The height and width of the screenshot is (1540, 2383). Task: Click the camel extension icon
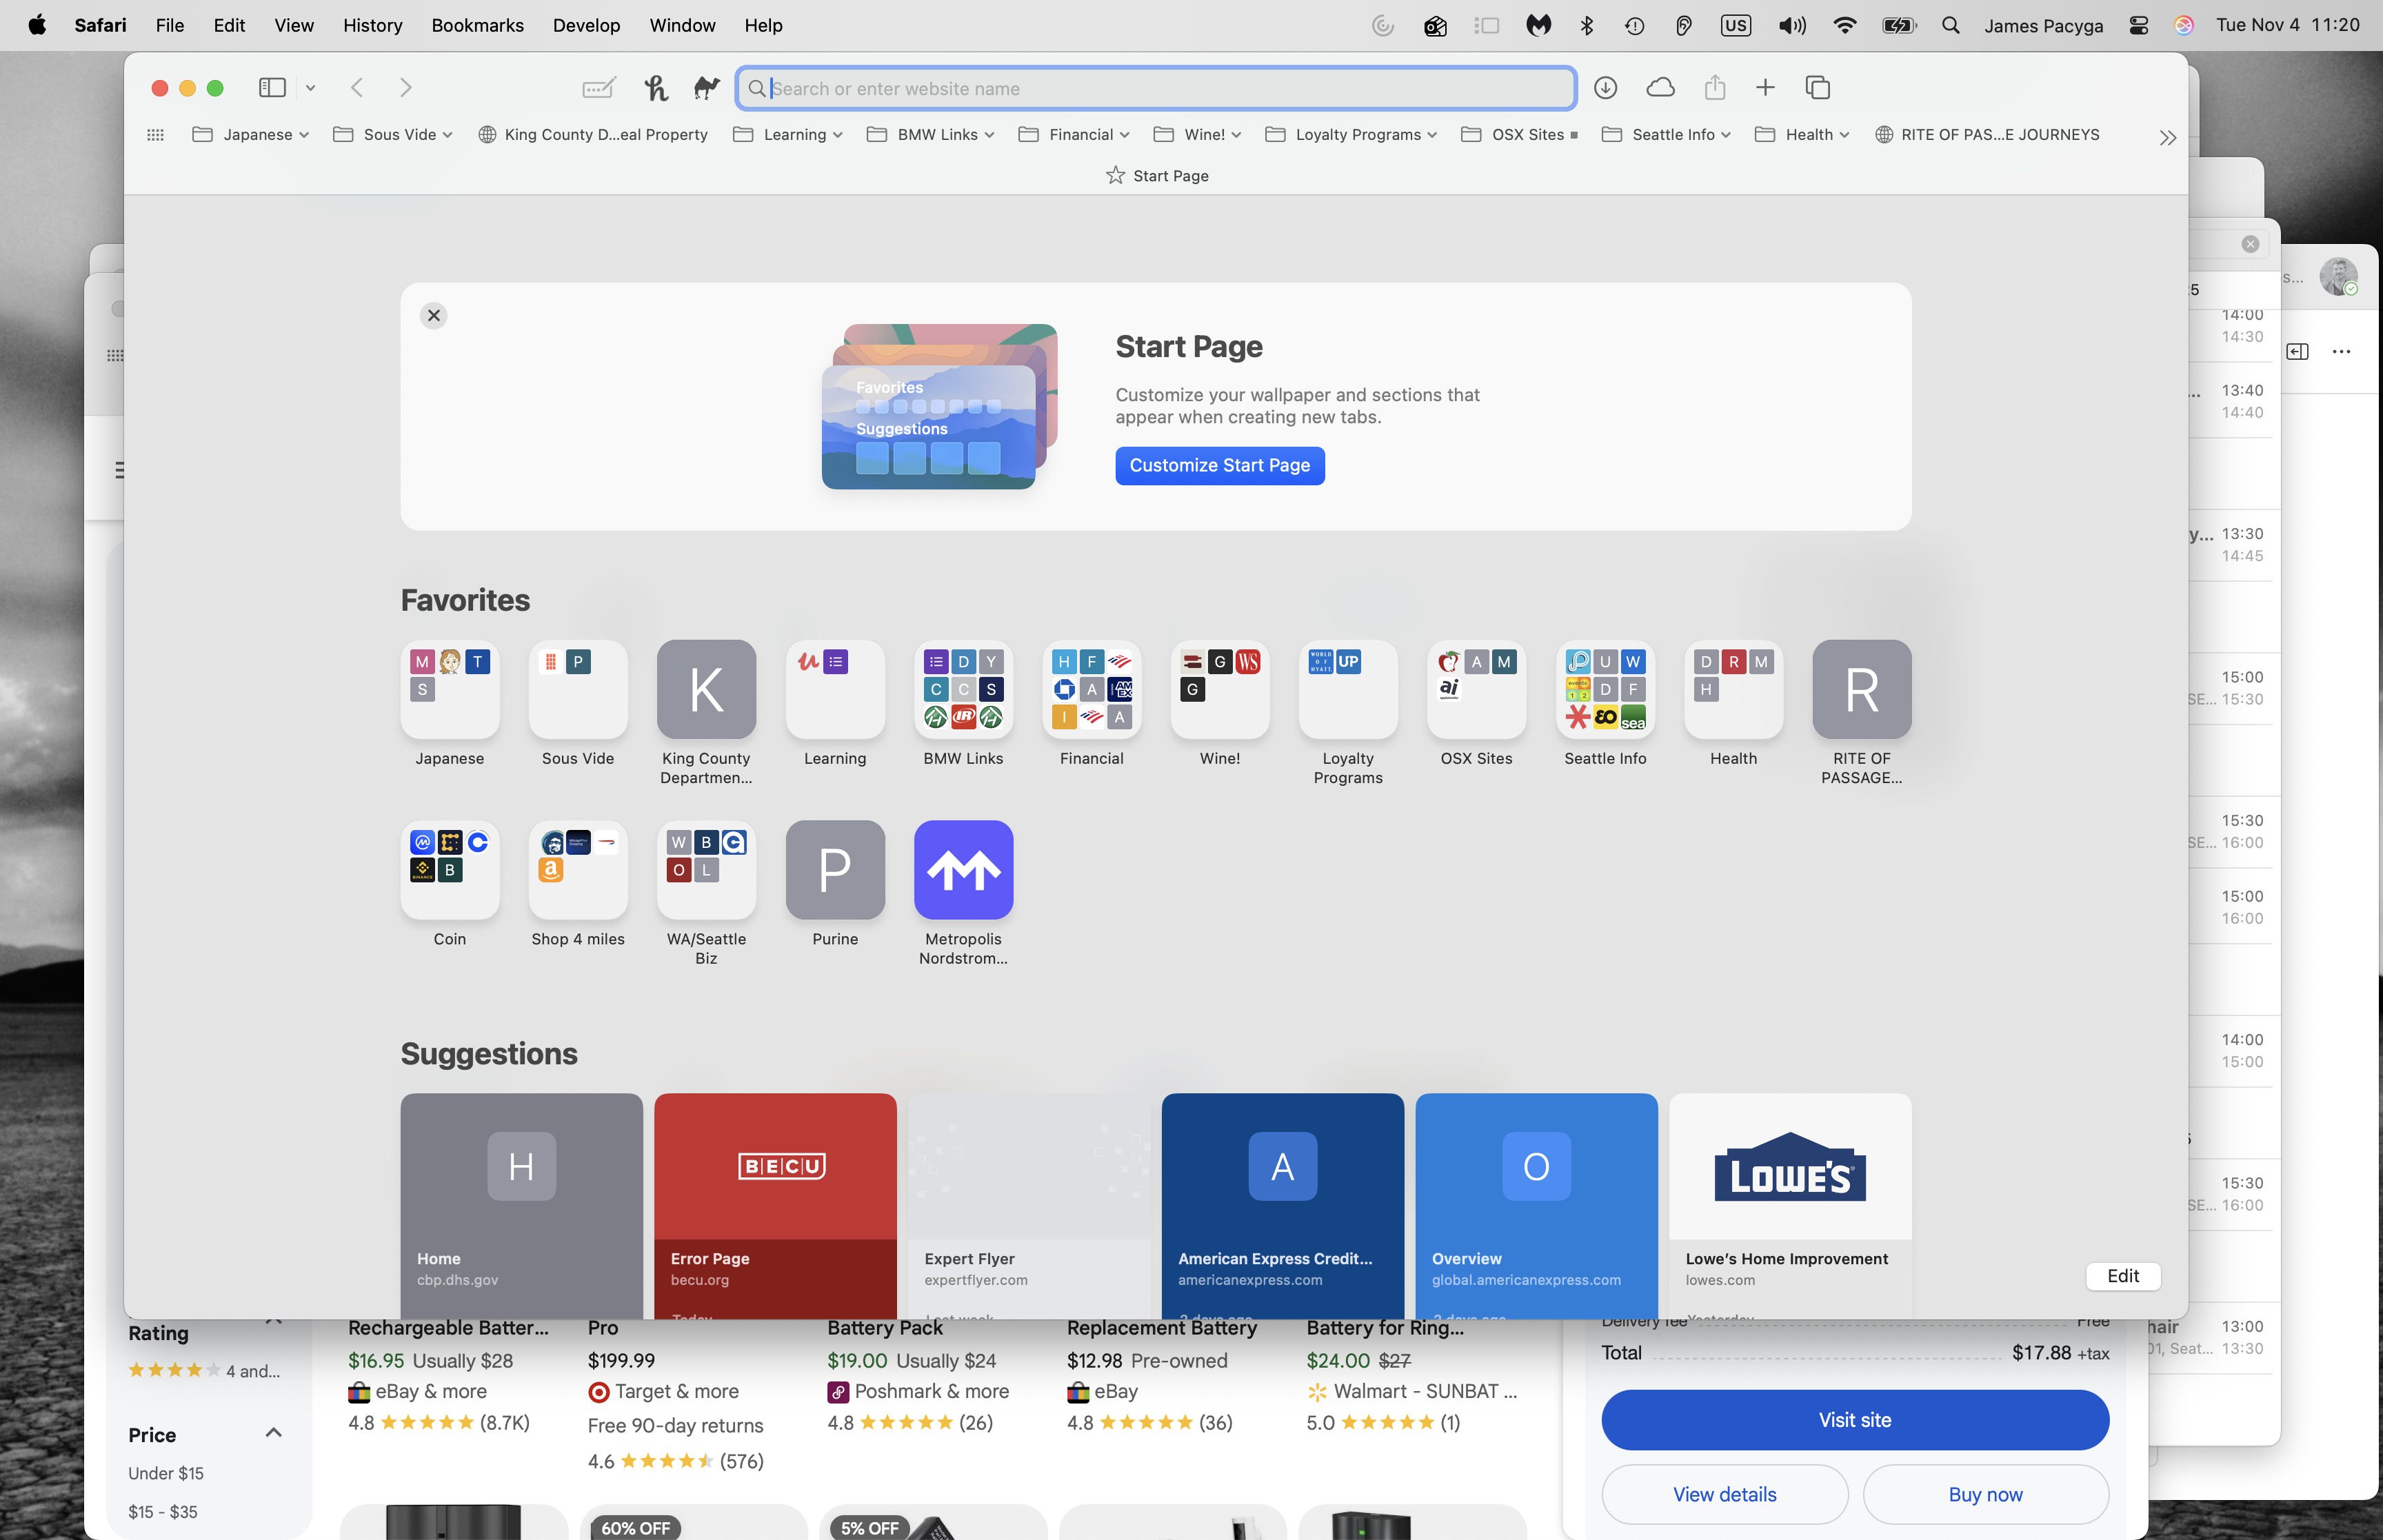pos(706,88)
